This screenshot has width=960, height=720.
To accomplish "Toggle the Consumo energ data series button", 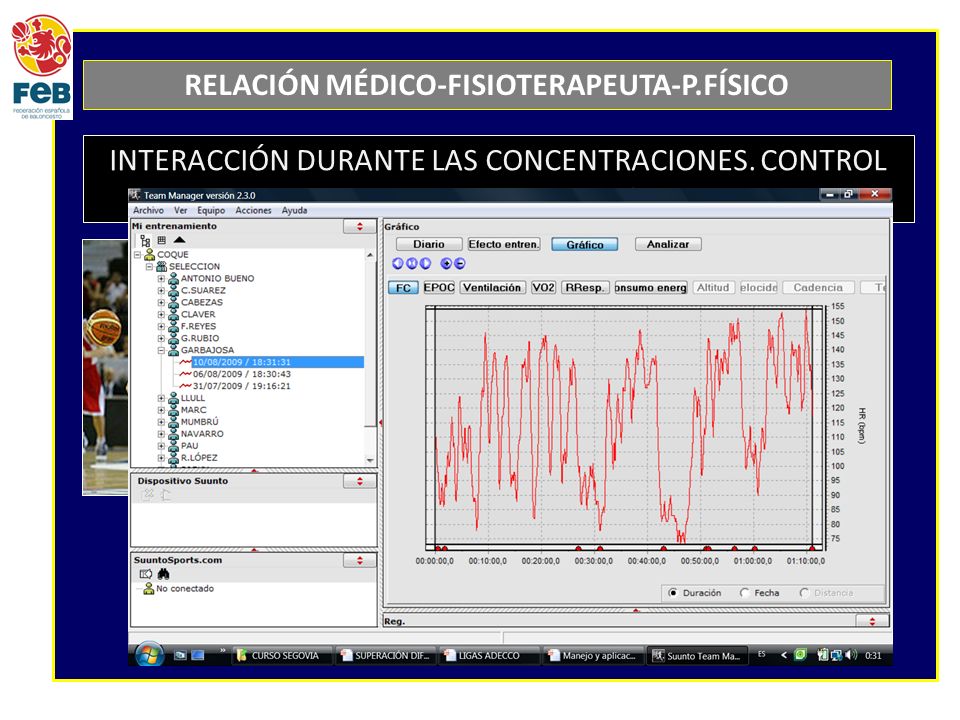I will pos(651,288).
